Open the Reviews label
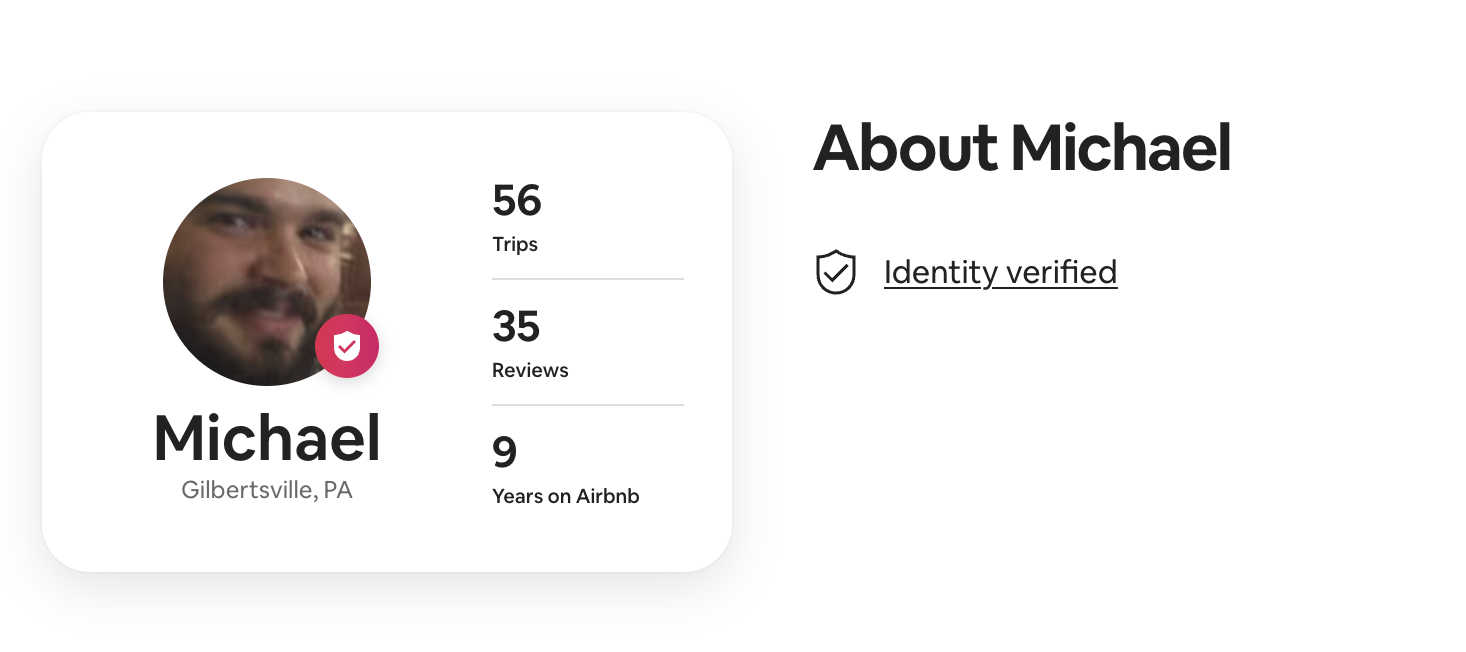1466x652 pixels. (x=530, y=370)
